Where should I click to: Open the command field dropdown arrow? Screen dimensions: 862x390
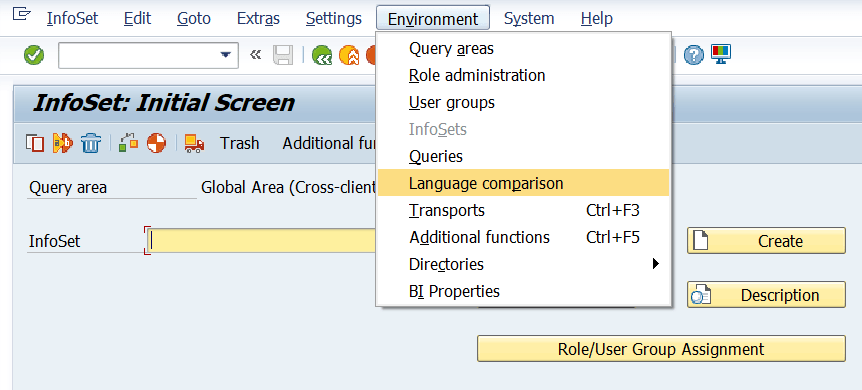click(x=225, y=55)
